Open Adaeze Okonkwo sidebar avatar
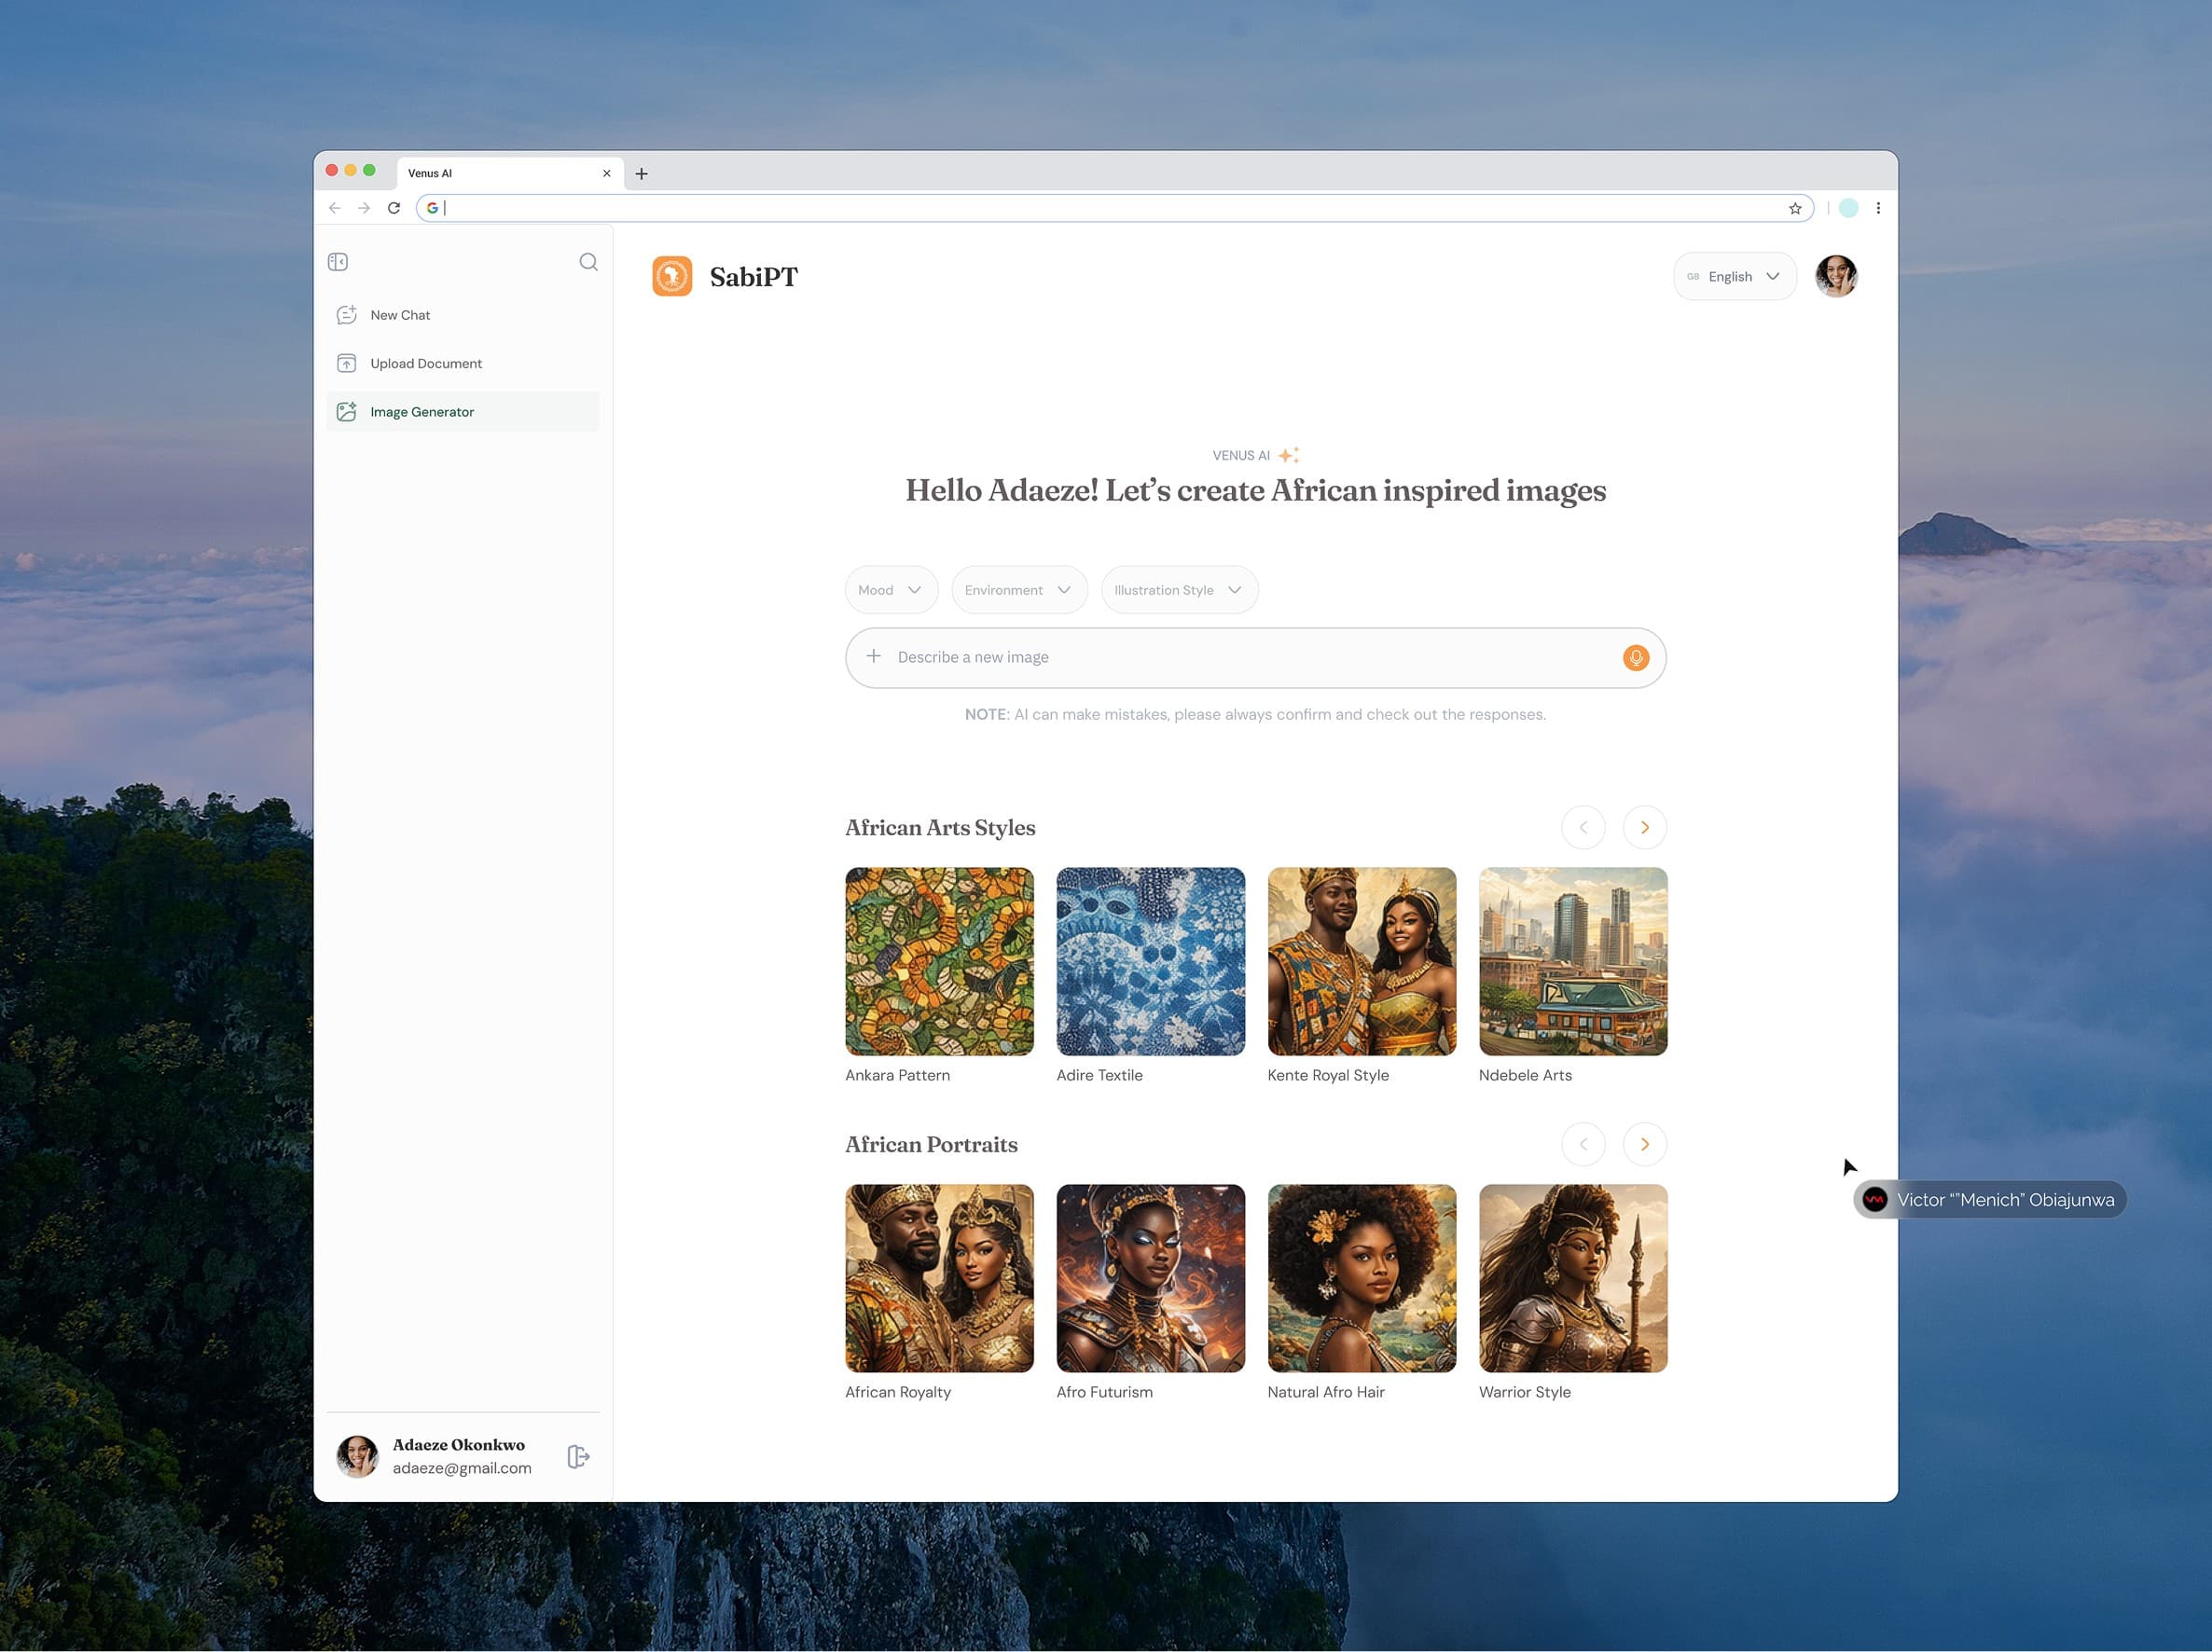 (357, 1457)
